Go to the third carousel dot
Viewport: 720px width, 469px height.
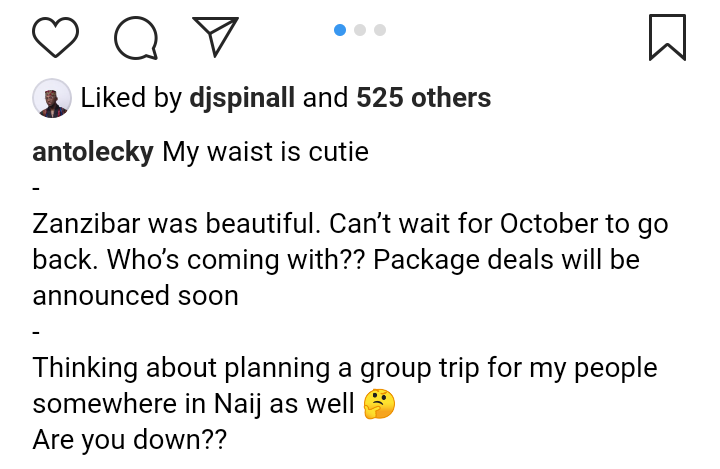point(380,30)
